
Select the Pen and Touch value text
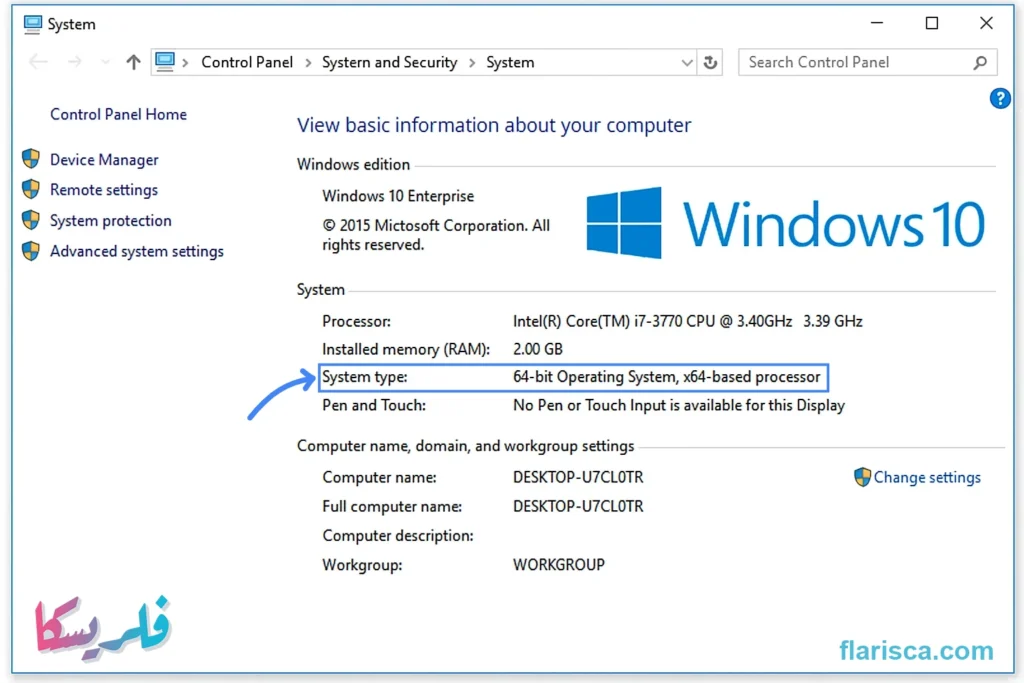coord(679,405)
